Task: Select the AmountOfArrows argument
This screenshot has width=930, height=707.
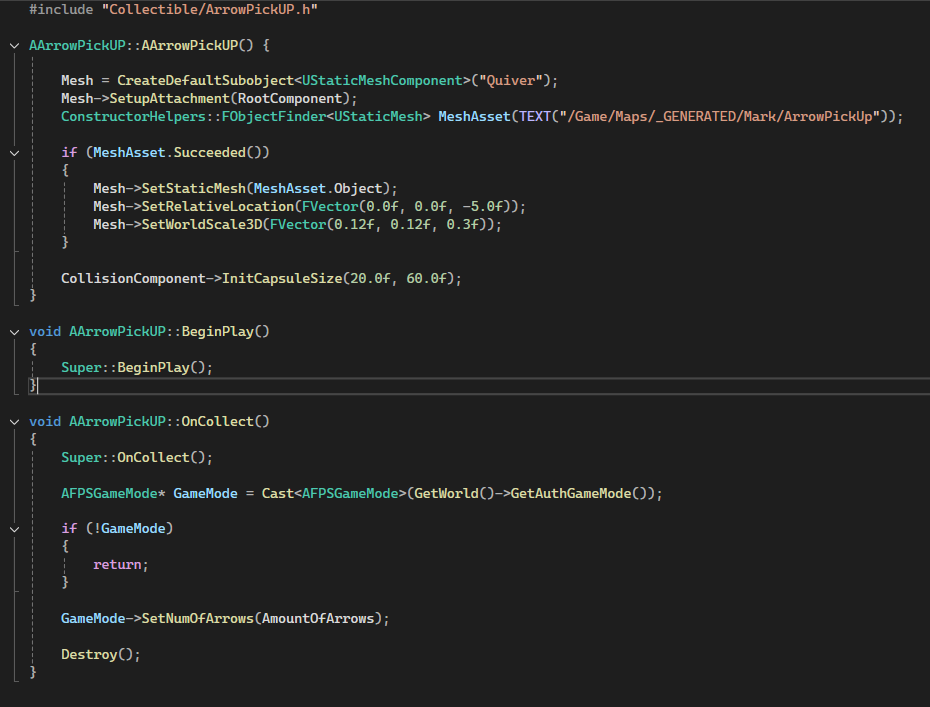Action: click(320, 618)
